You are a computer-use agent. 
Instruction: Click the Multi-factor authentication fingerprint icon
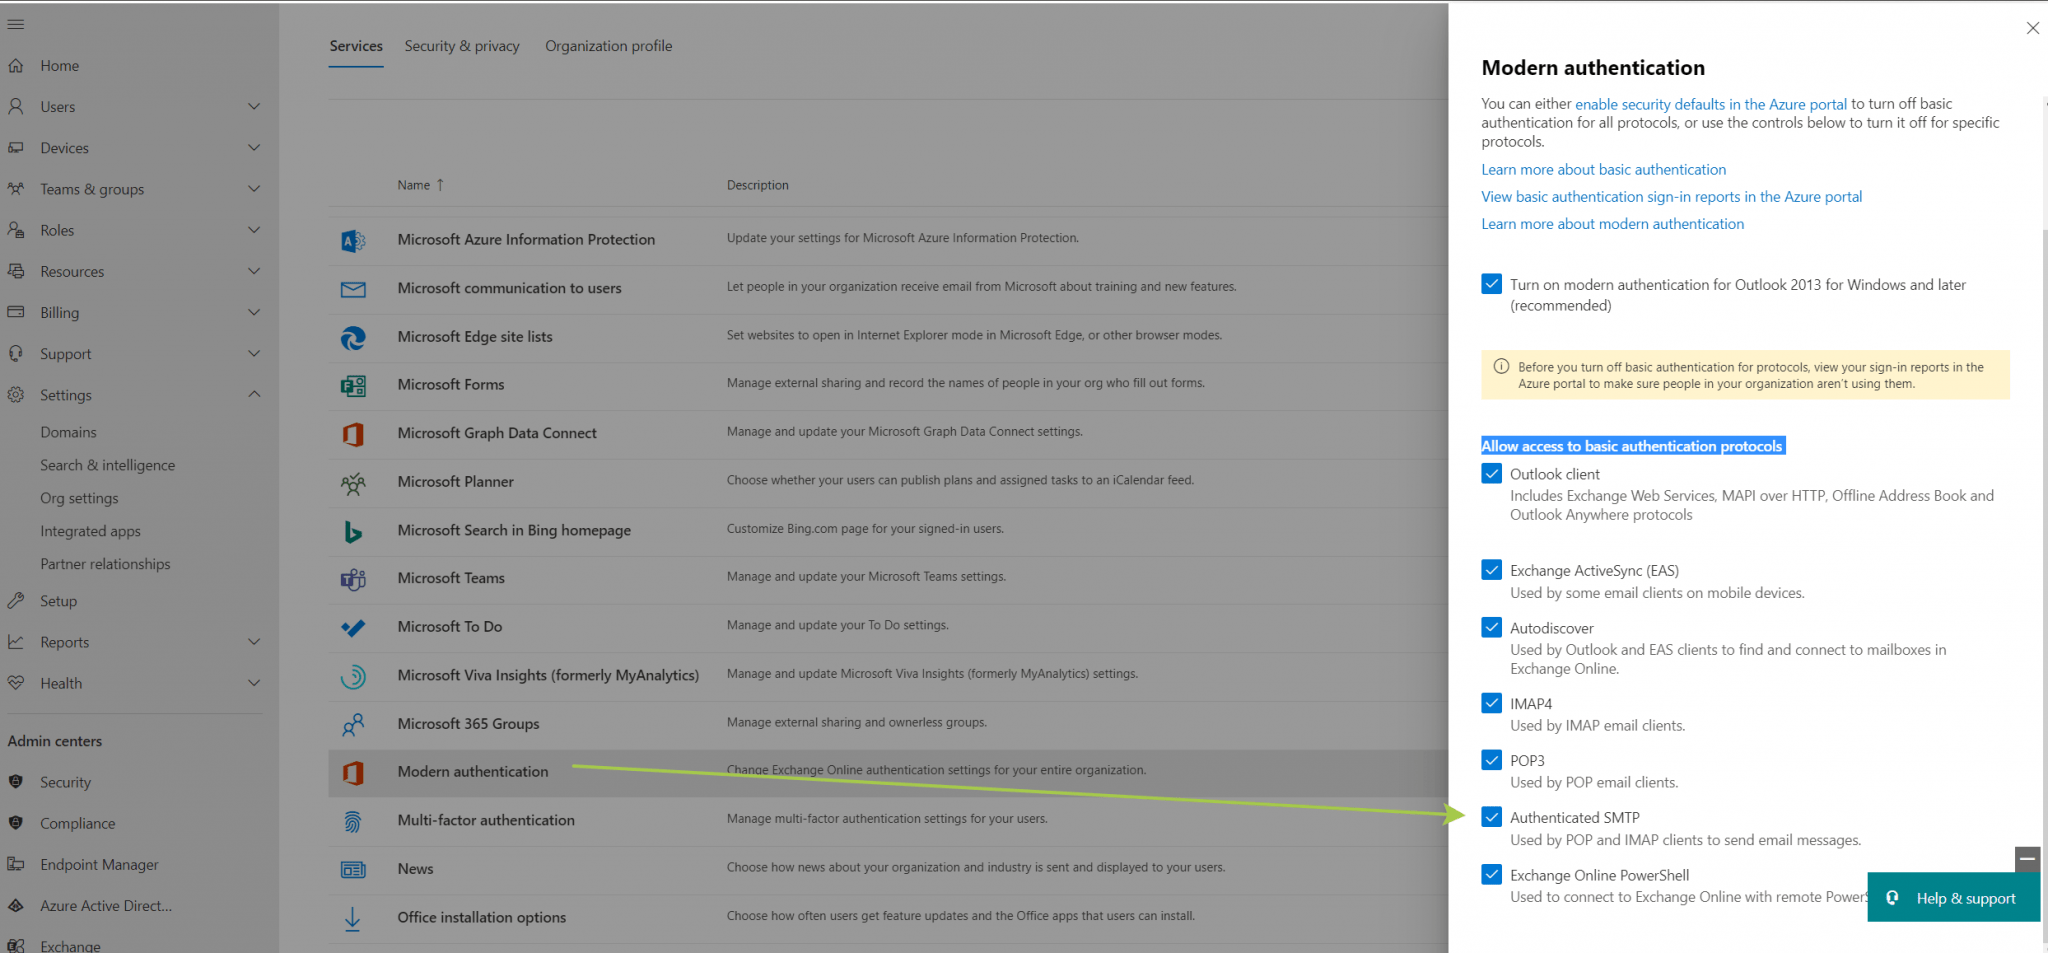(x=353, y=822)
